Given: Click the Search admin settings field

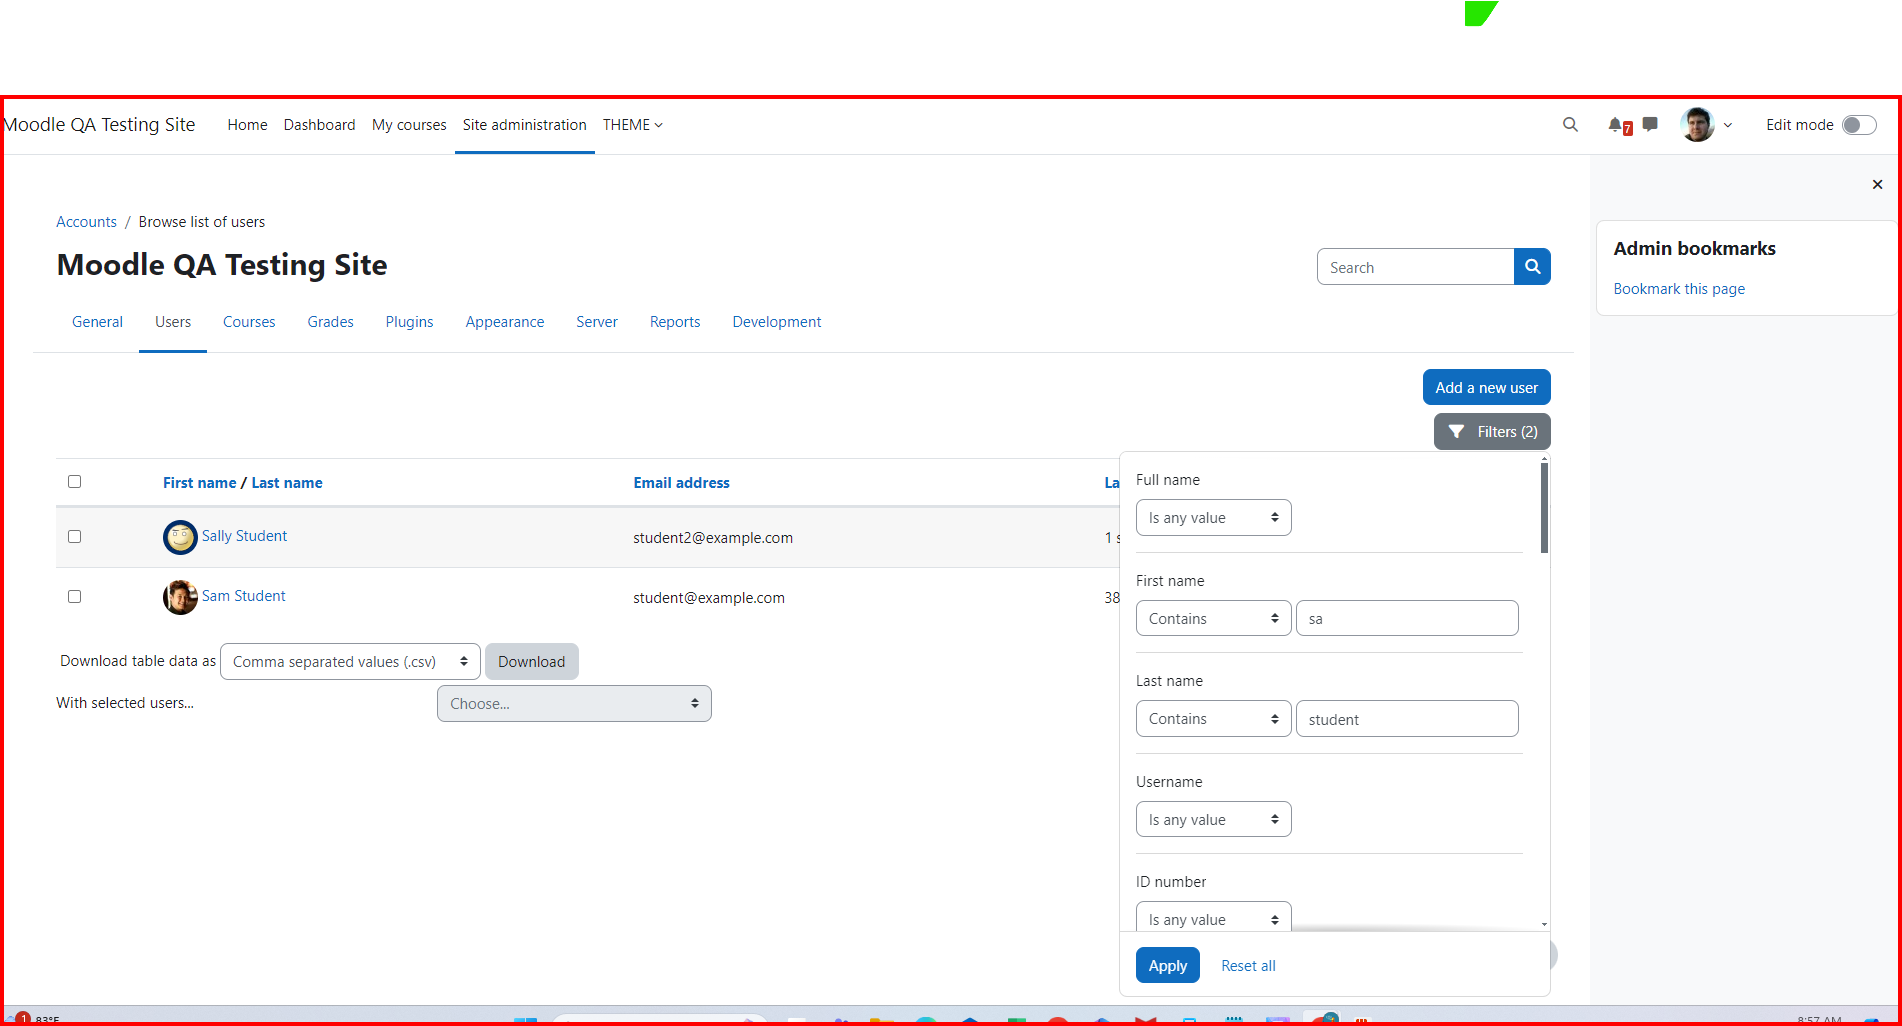Looking at the screenshot, I should tap(1415, 267).
